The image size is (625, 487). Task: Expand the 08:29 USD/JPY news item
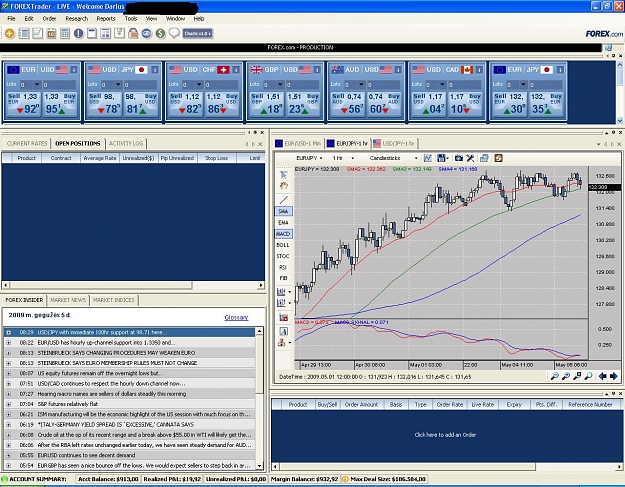point(8,332)
